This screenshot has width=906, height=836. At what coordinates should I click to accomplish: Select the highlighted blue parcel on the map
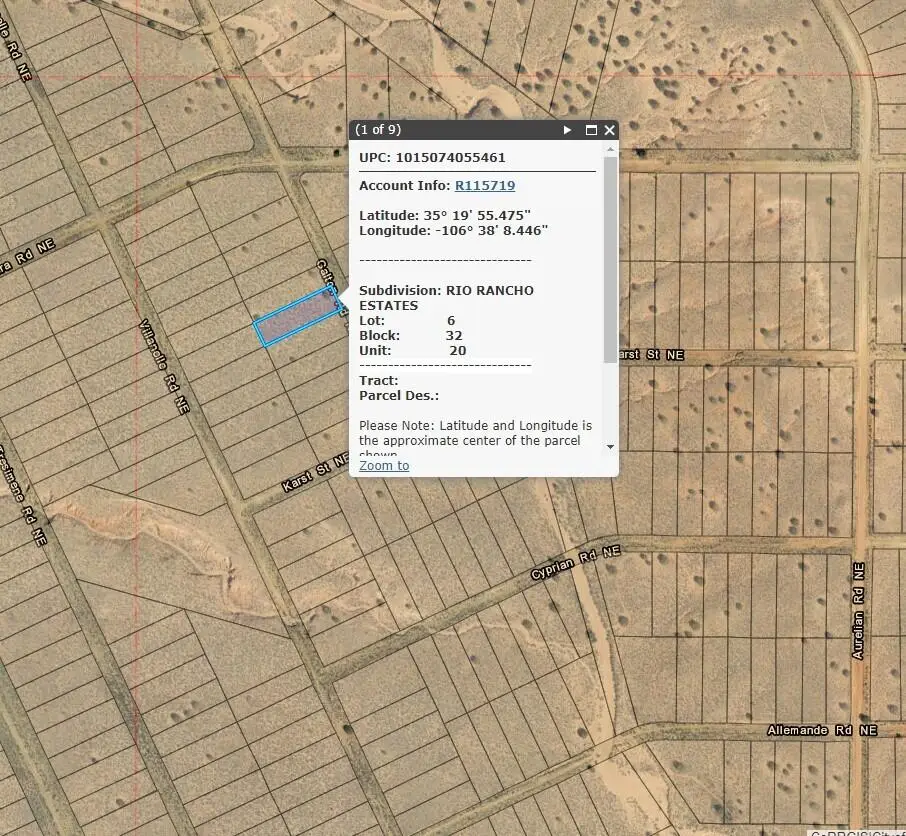click(297, 317)
